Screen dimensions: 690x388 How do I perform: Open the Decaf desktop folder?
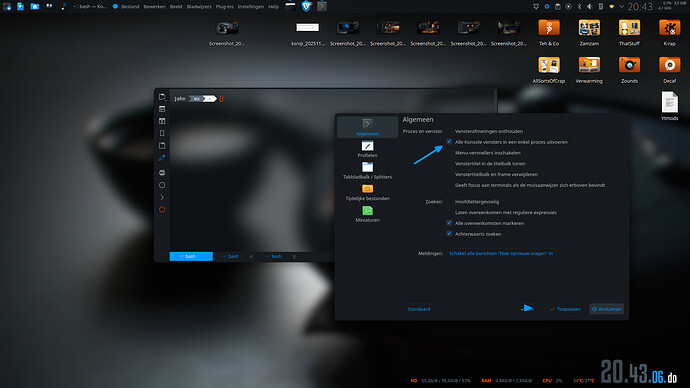point(669,70)
